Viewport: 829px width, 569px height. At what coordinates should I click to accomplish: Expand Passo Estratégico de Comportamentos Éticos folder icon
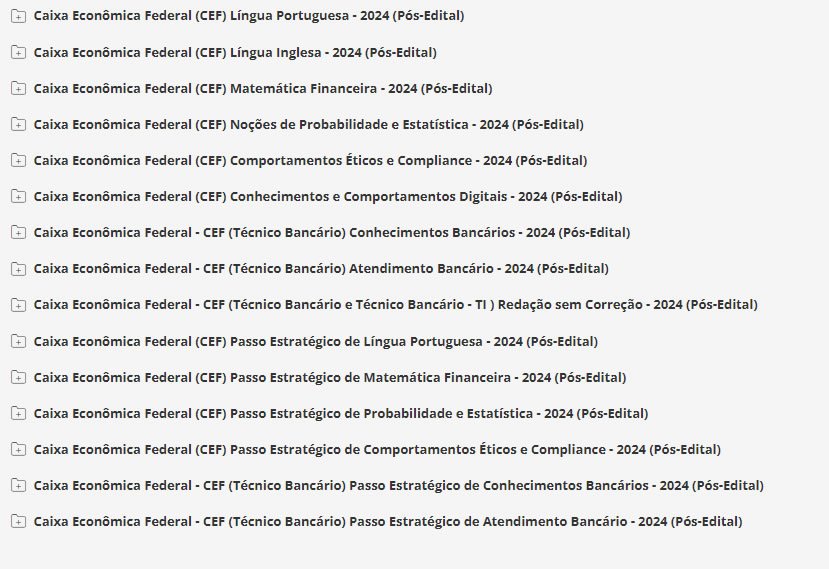(18, 449)
